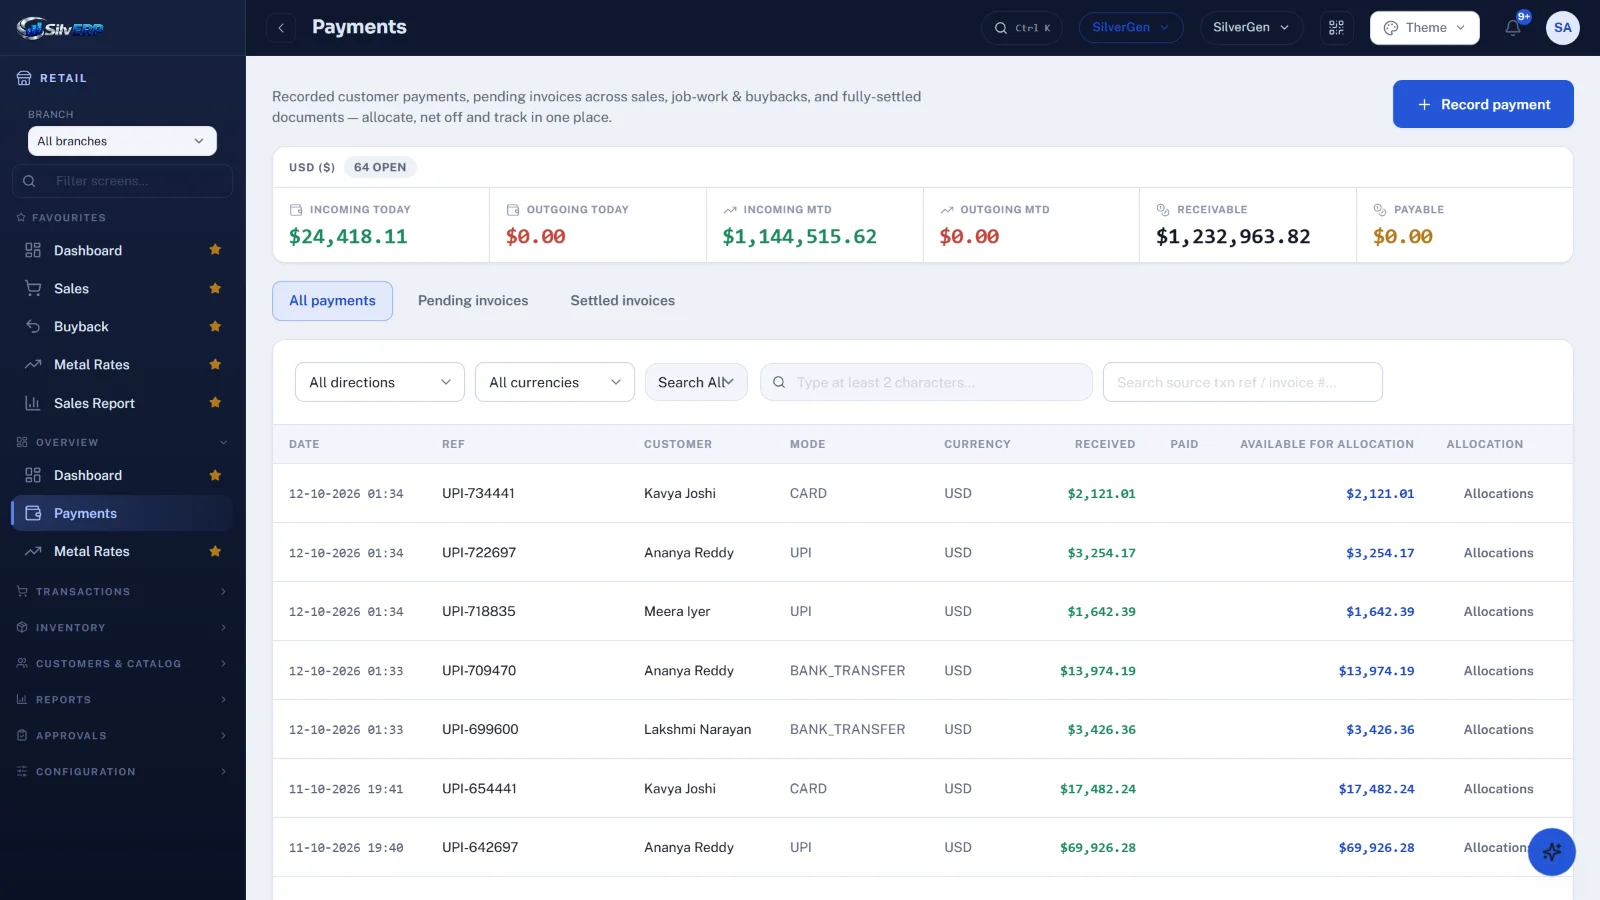Screen dimensions: 1600x900
Task: Toggle favourite star for Overview Metal Rates
Action: [215, 551]
